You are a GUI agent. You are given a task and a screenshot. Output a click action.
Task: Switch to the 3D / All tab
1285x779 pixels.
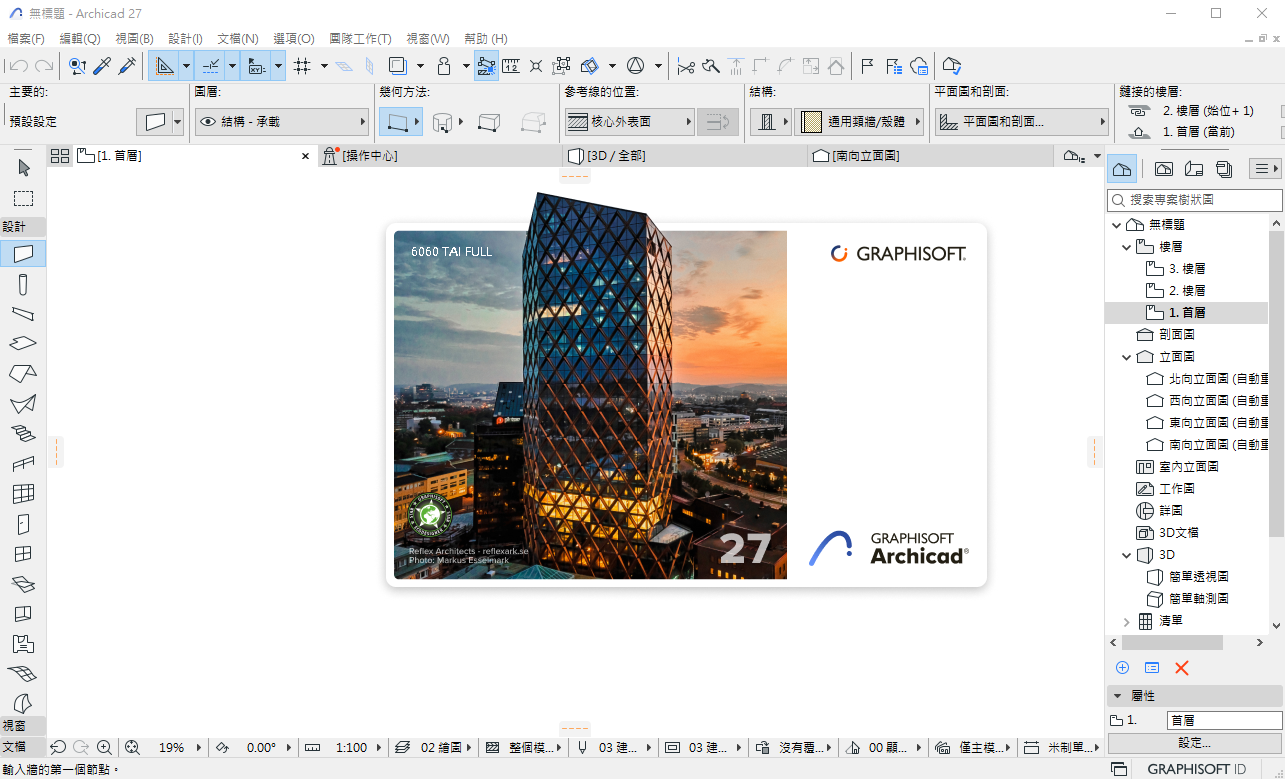click(x=685, y=156)
